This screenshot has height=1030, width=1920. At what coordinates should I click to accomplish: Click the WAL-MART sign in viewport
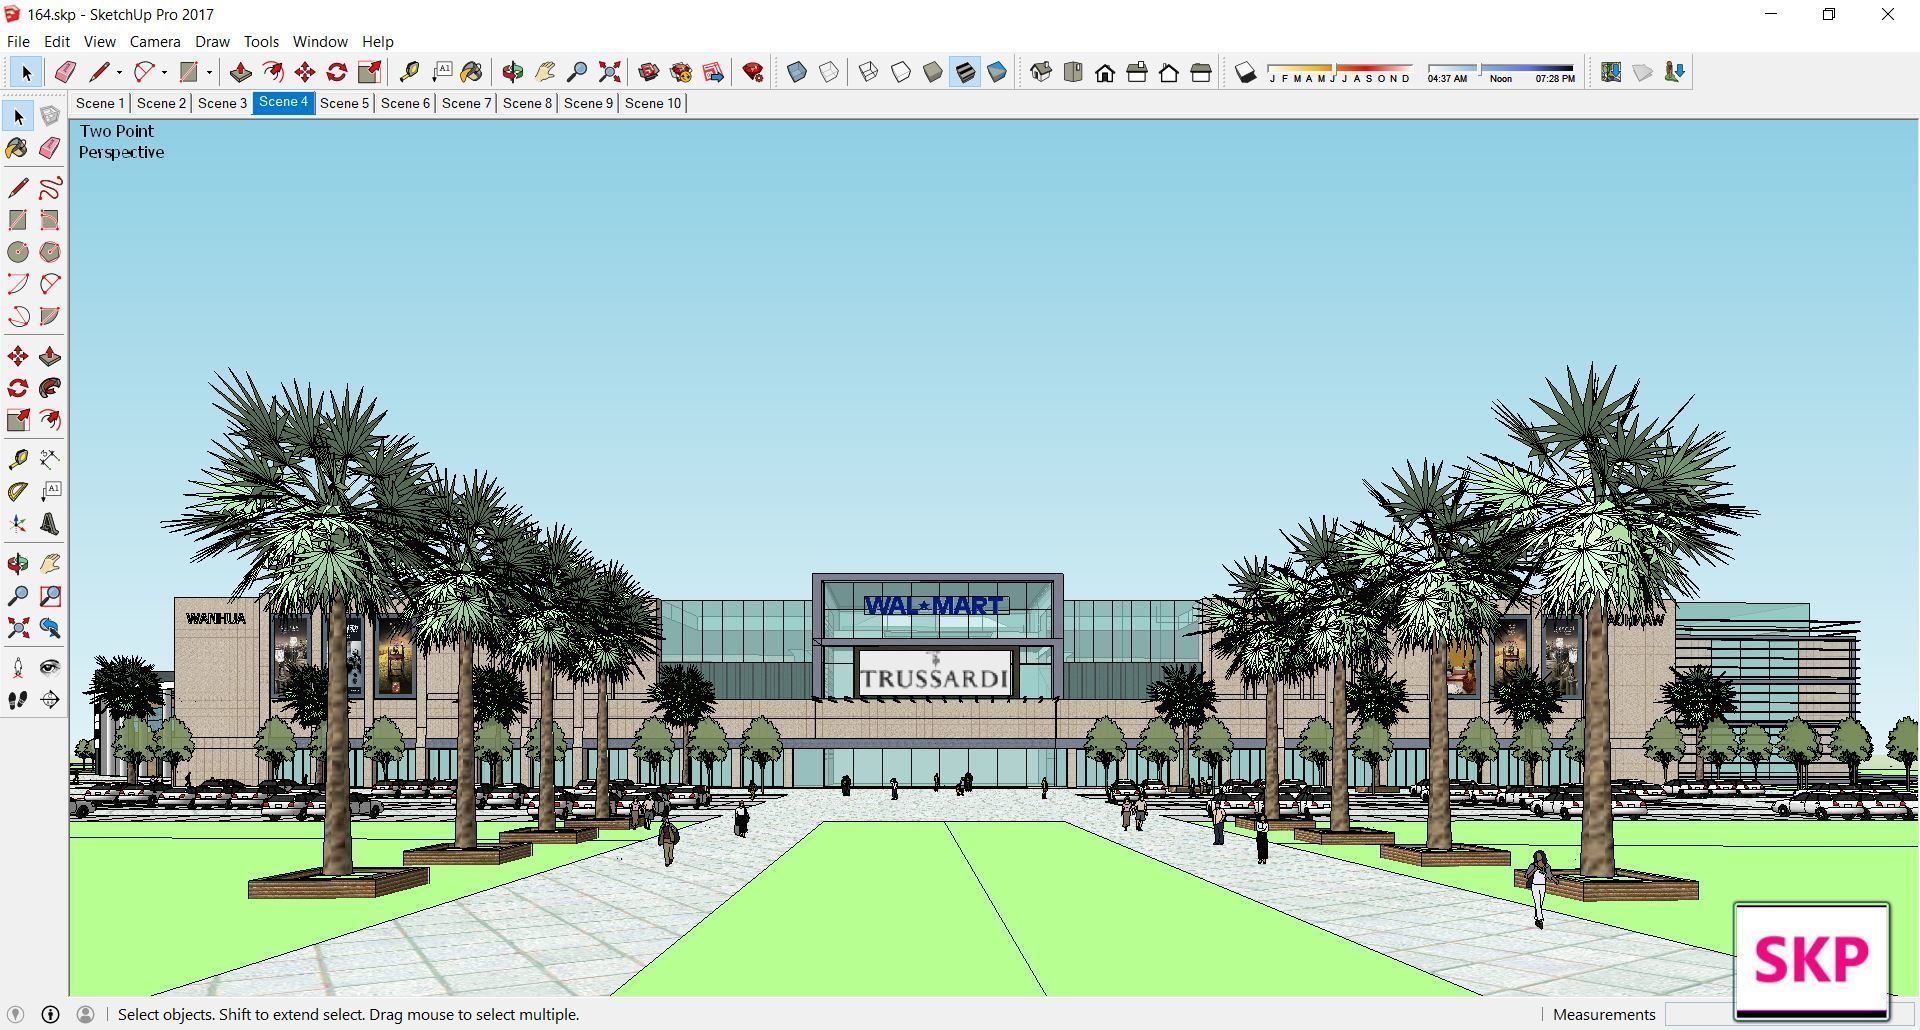tap(935, 606)
